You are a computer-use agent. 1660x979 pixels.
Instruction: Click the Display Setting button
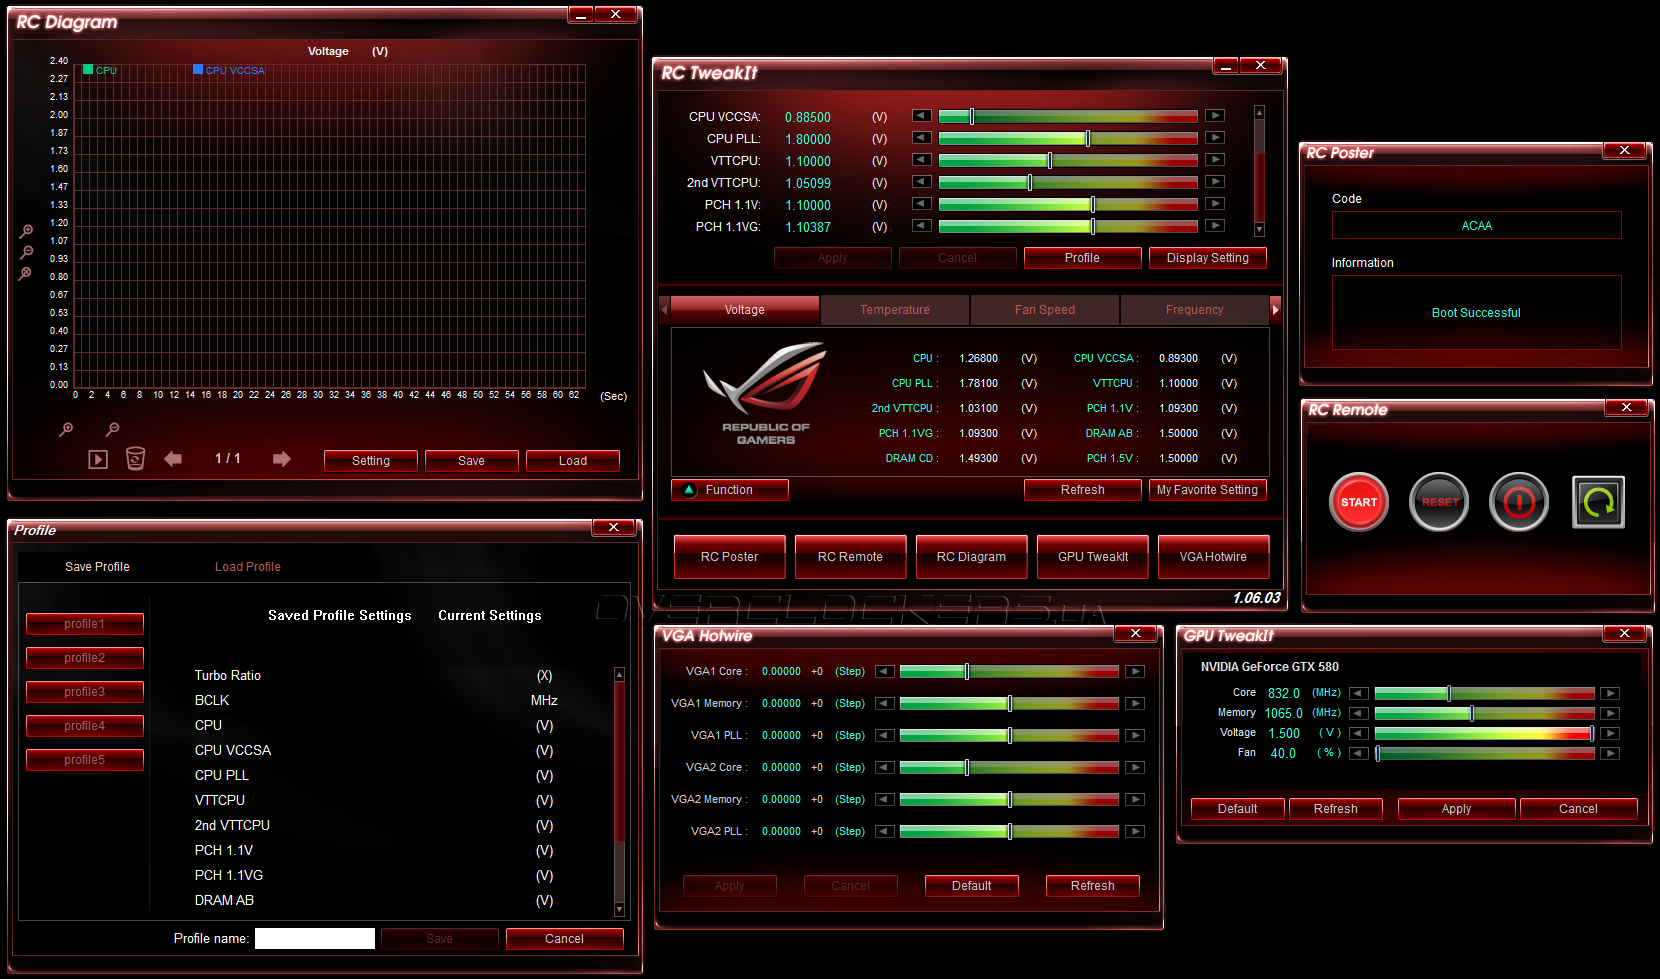(1208, 258)
